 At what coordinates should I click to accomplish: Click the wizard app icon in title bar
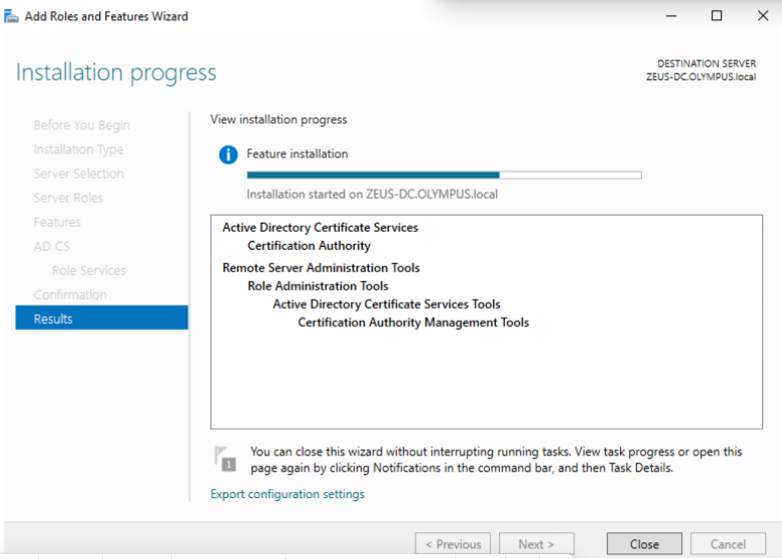[12, 16]
